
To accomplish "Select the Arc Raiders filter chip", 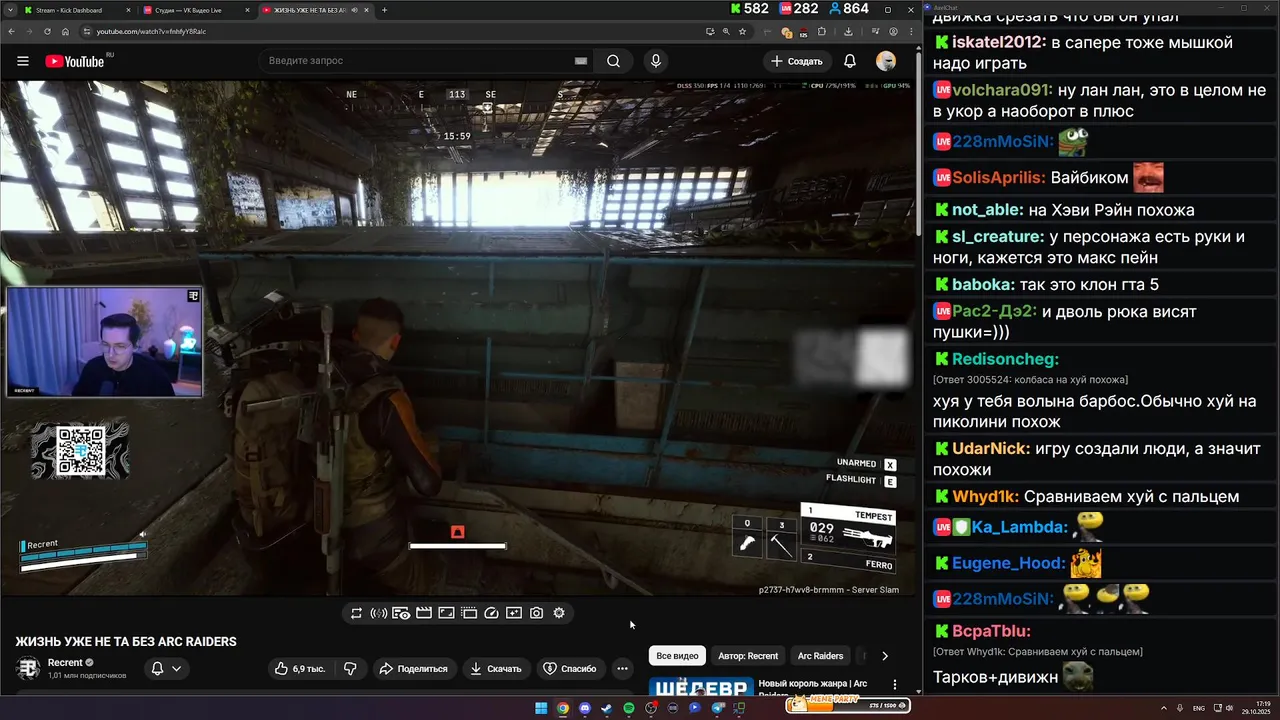I will (820, 656).
